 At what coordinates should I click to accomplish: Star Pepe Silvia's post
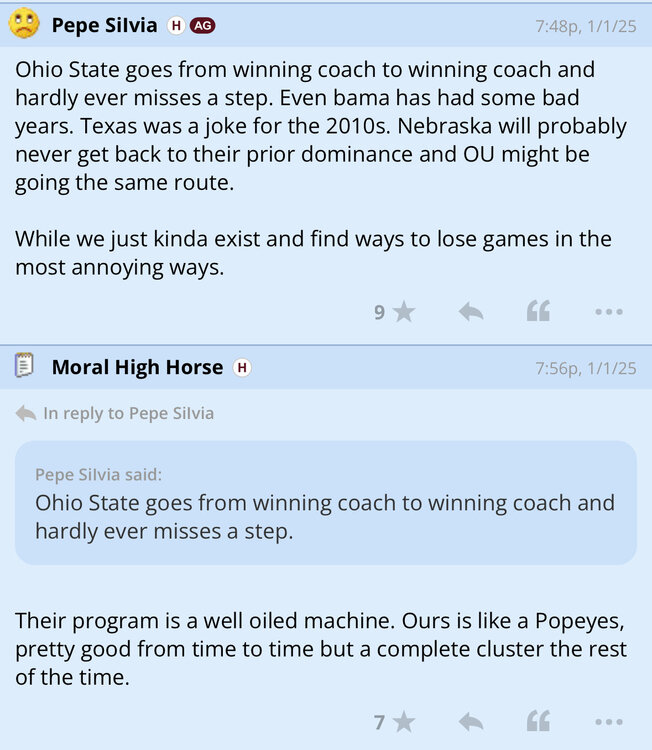[404, 313]
